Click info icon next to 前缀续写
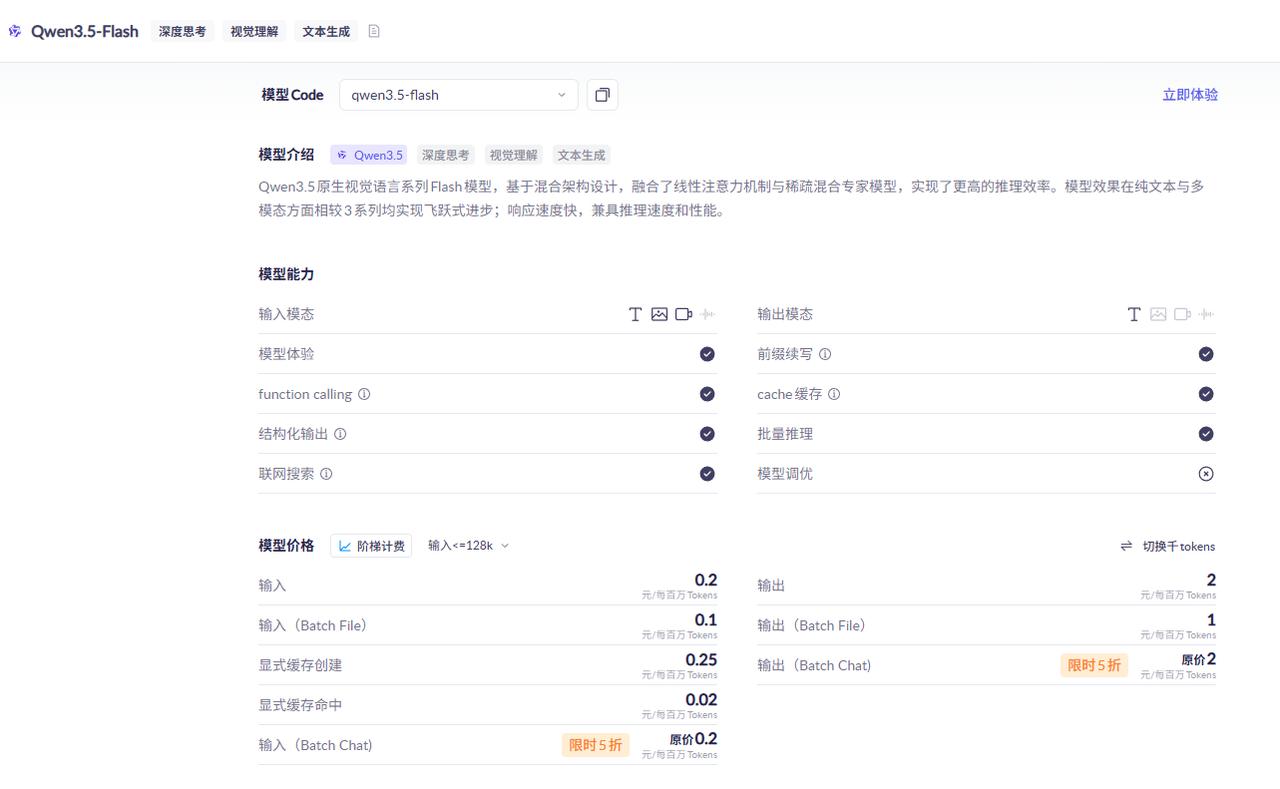1280x789 pixels. point(825,354)
